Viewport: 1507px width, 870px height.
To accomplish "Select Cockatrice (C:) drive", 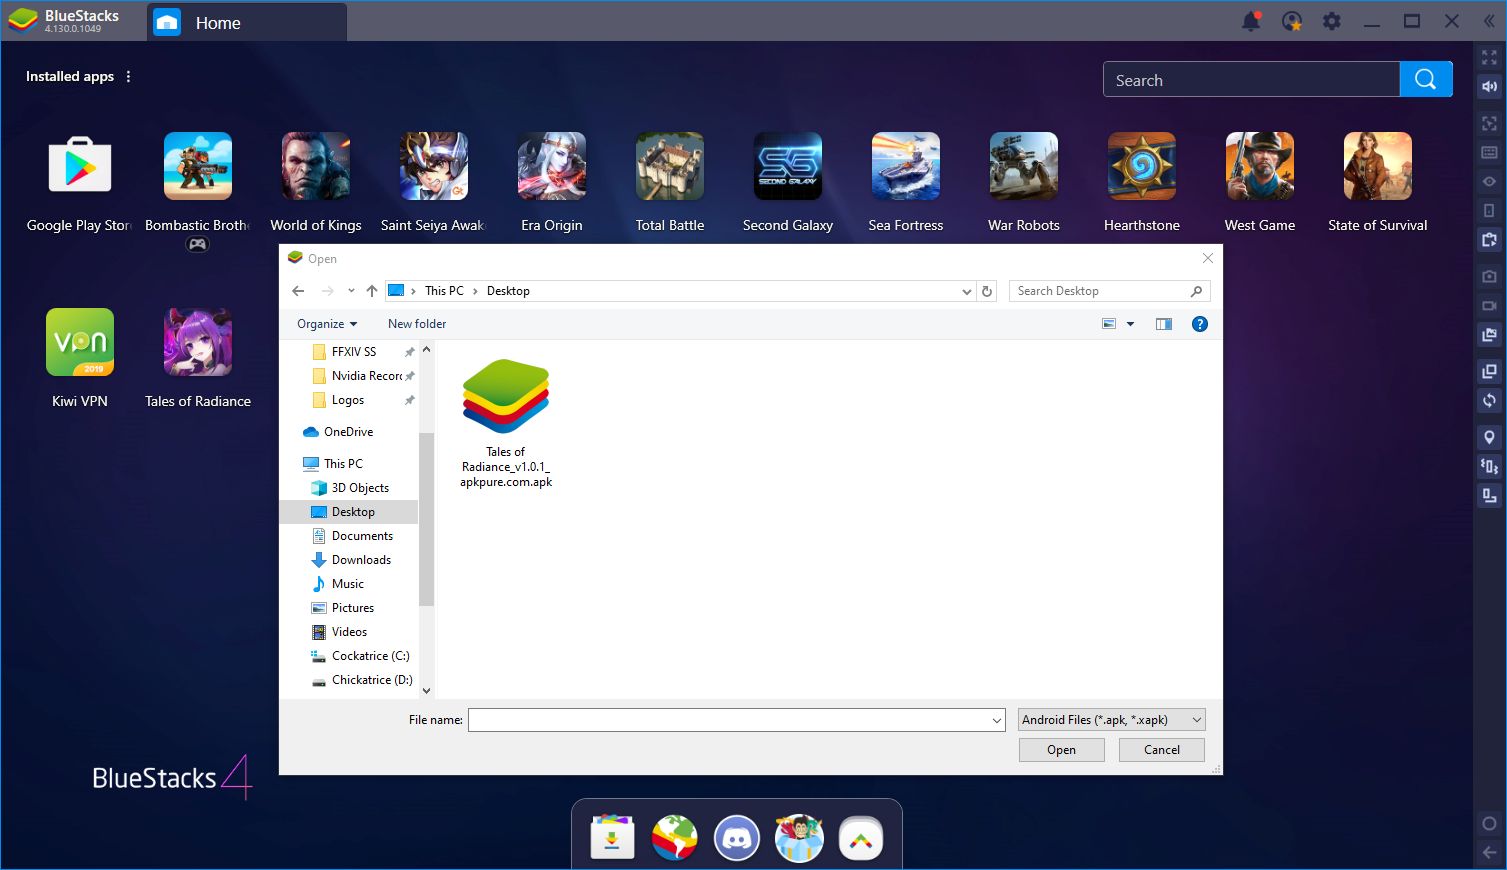I will point(370,656).
